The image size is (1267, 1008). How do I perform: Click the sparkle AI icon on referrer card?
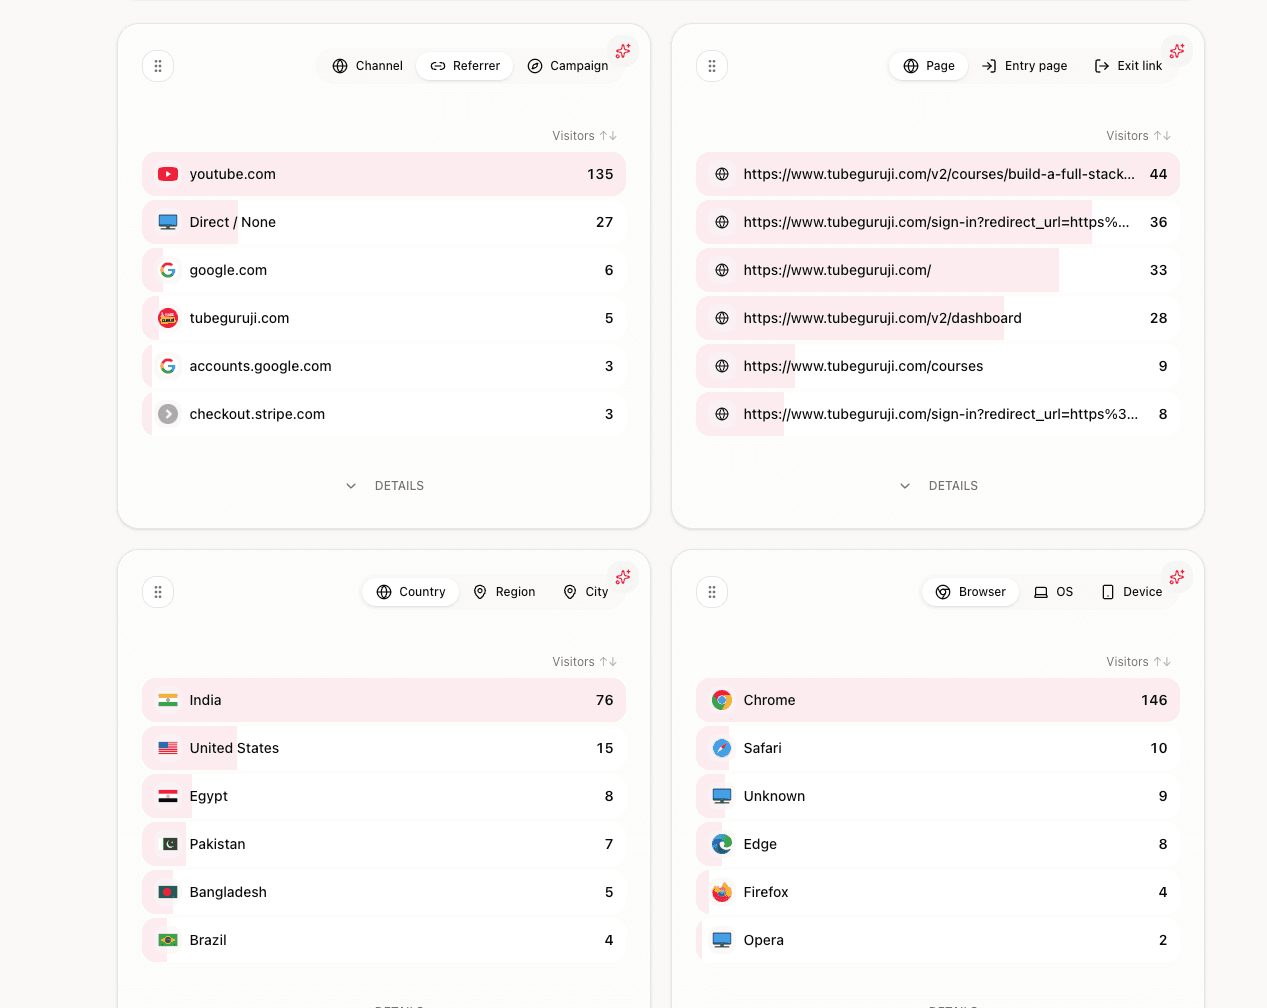point(623,51)
